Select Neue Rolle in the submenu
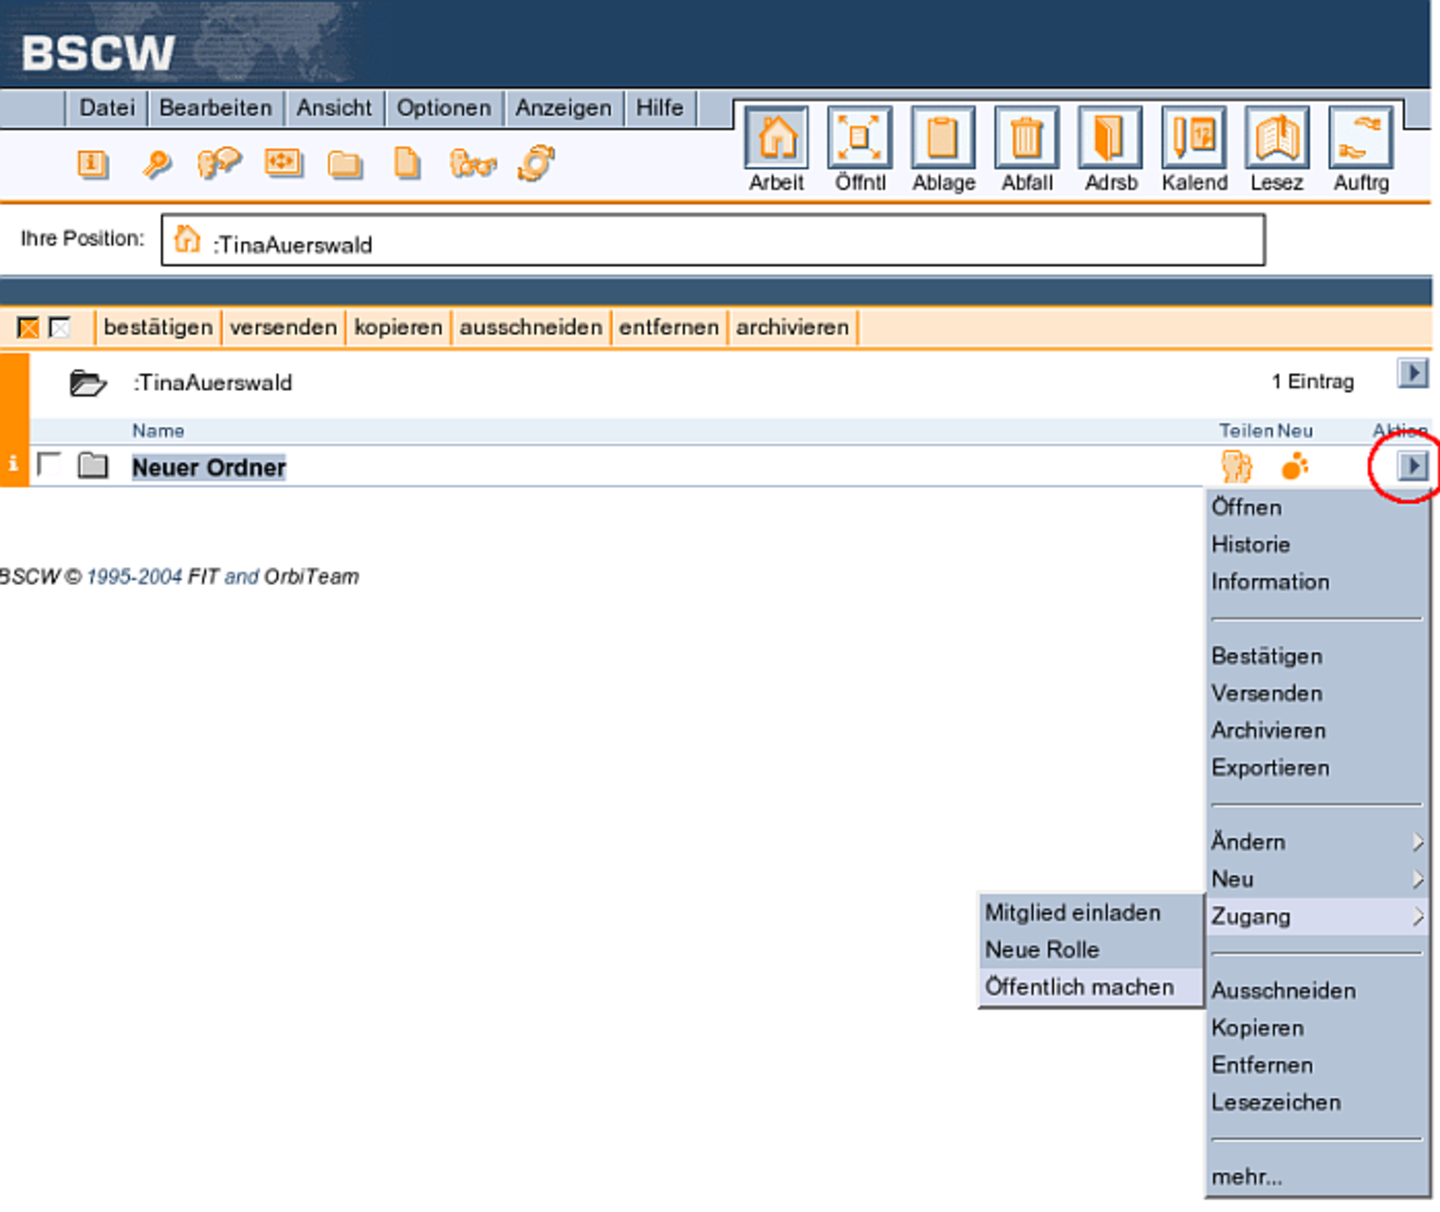Image resolution: width=1440 pixels, height=1212 pixels. point(1091,950)
